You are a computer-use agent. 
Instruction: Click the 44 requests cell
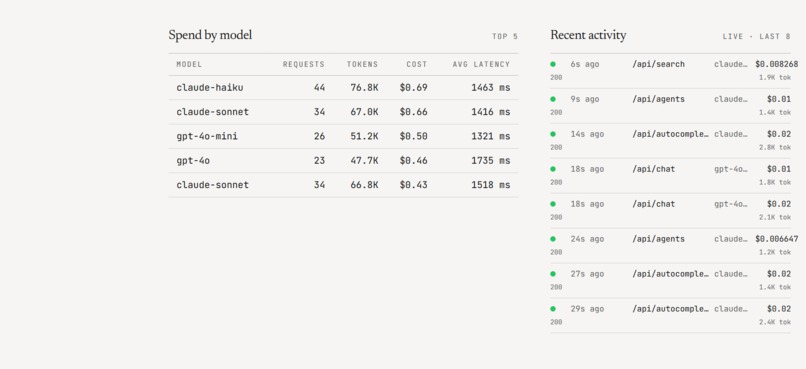coord(319,88)
